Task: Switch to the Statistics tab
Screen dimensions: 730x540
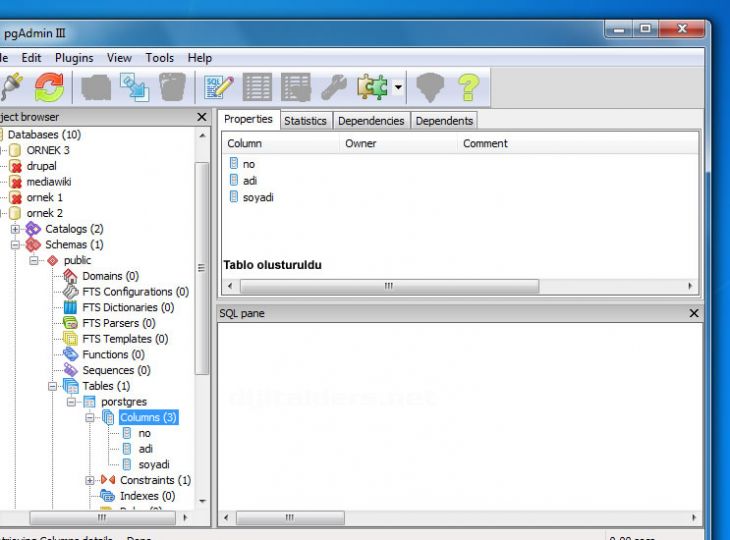Action: 305,121
